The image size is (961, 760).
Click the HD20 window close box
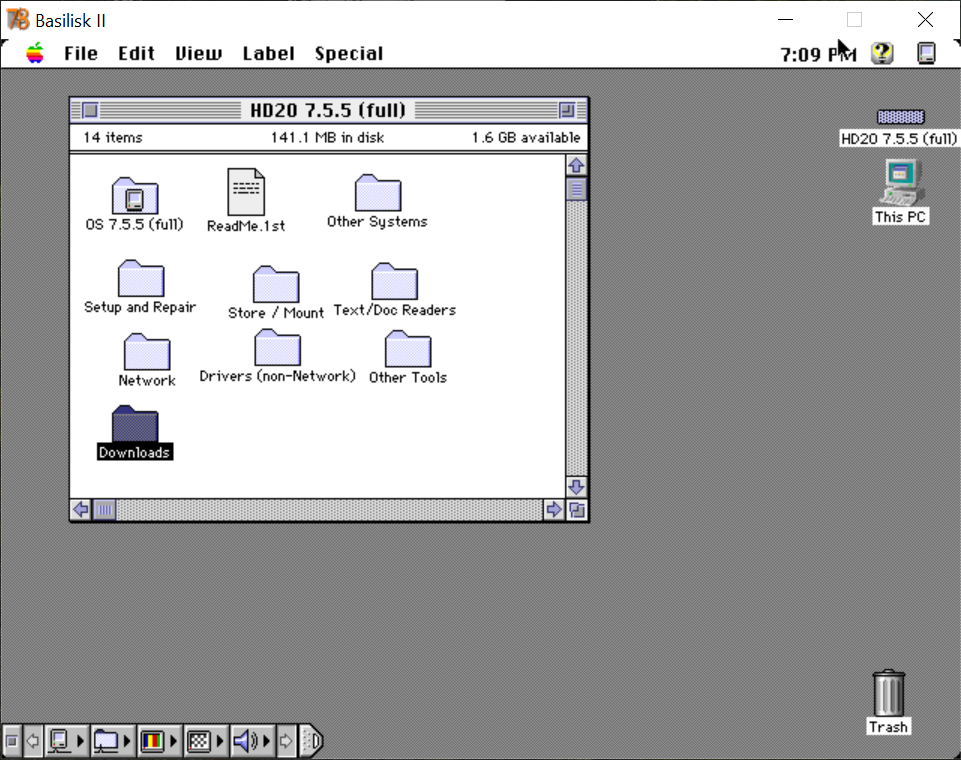[x=90, y=110]
